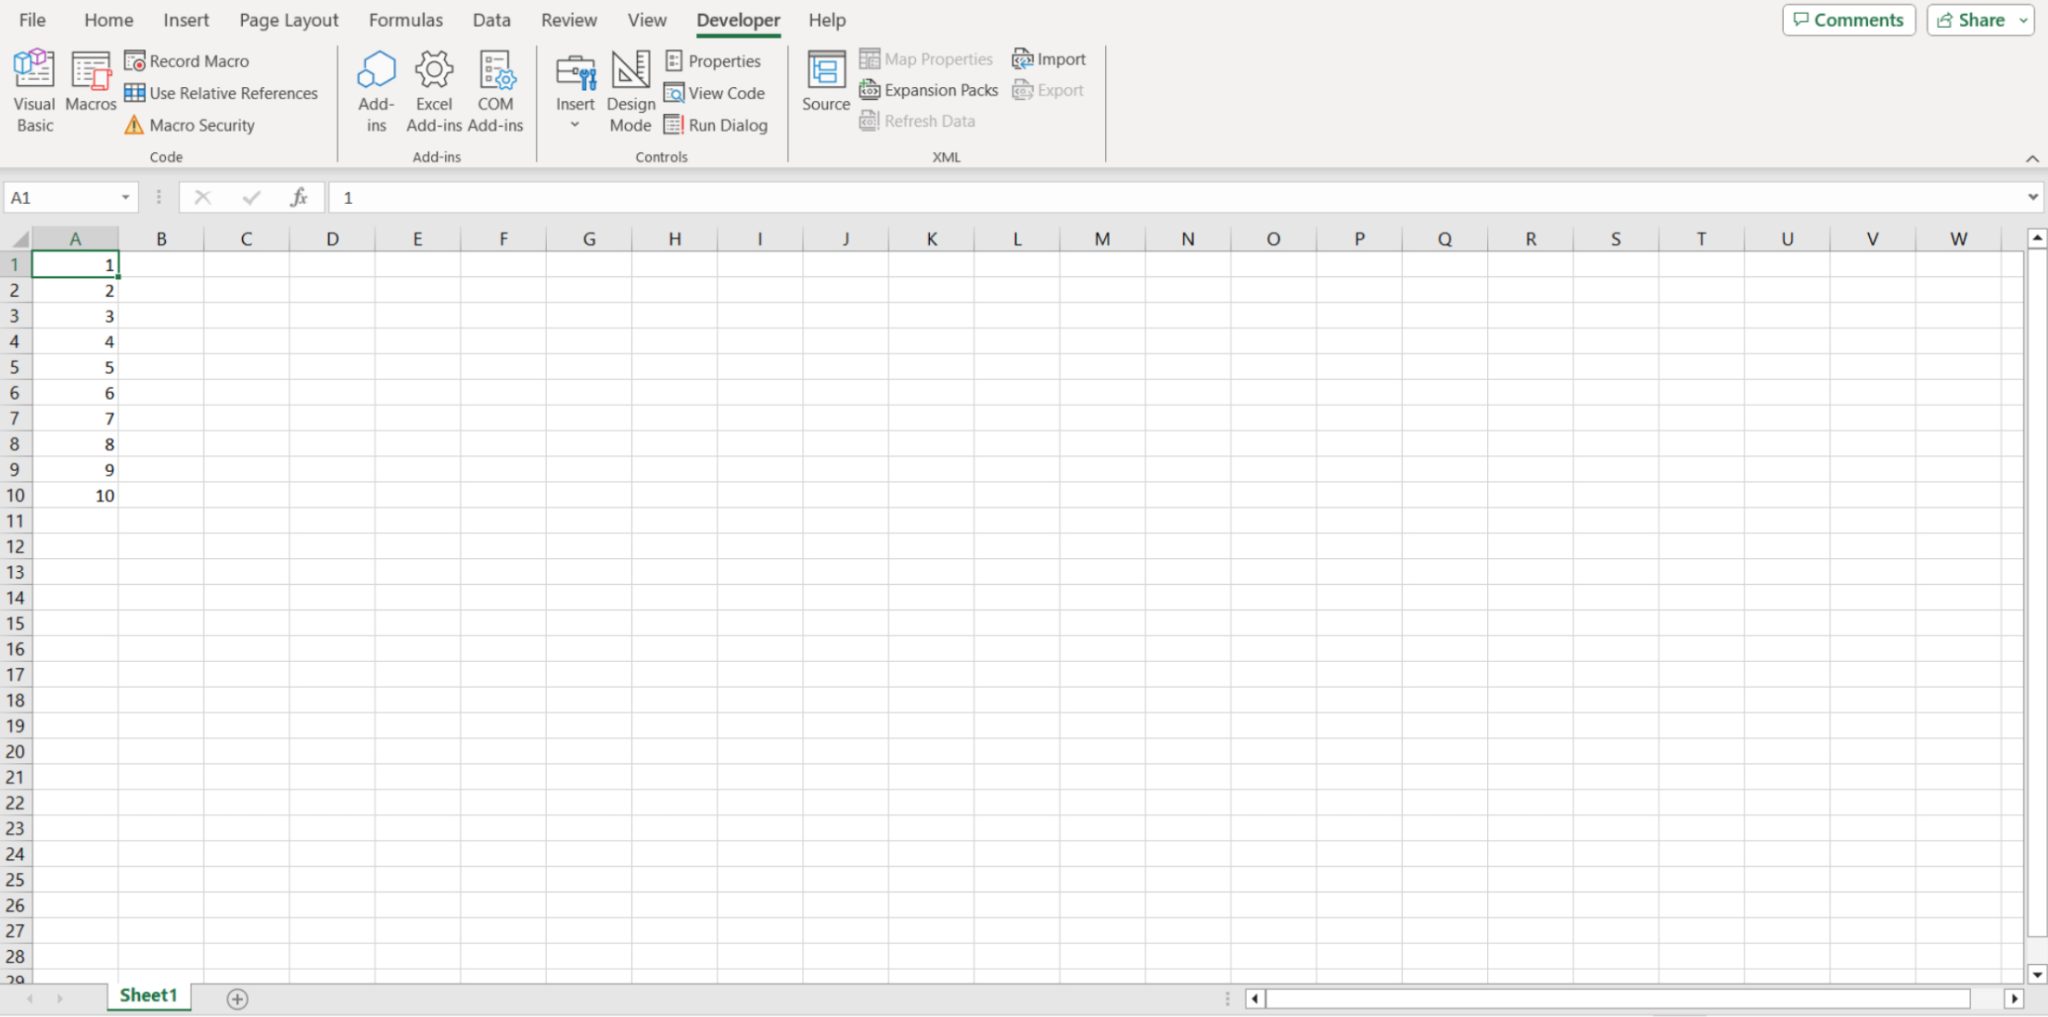Click the XML Source button
The height and width of the screenshot is (1017, 2048).
point(824,80)
